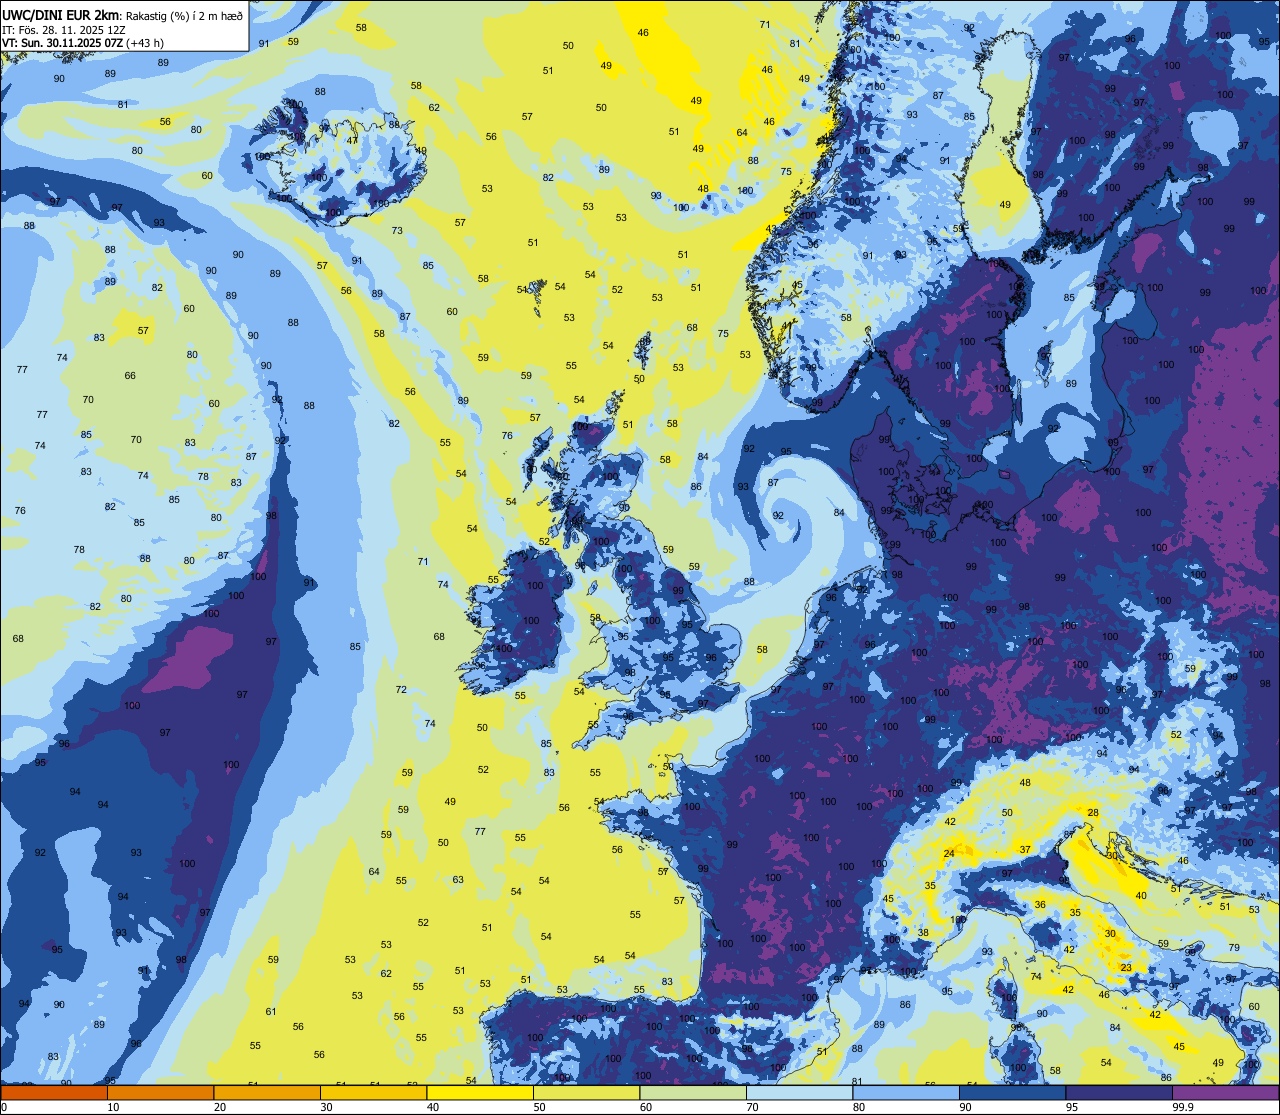This screenshot has height=1115, width=1280.
Task: Click the humidity value '61' in the southwestern Atlantic
Action: (x=270, y=1012)
